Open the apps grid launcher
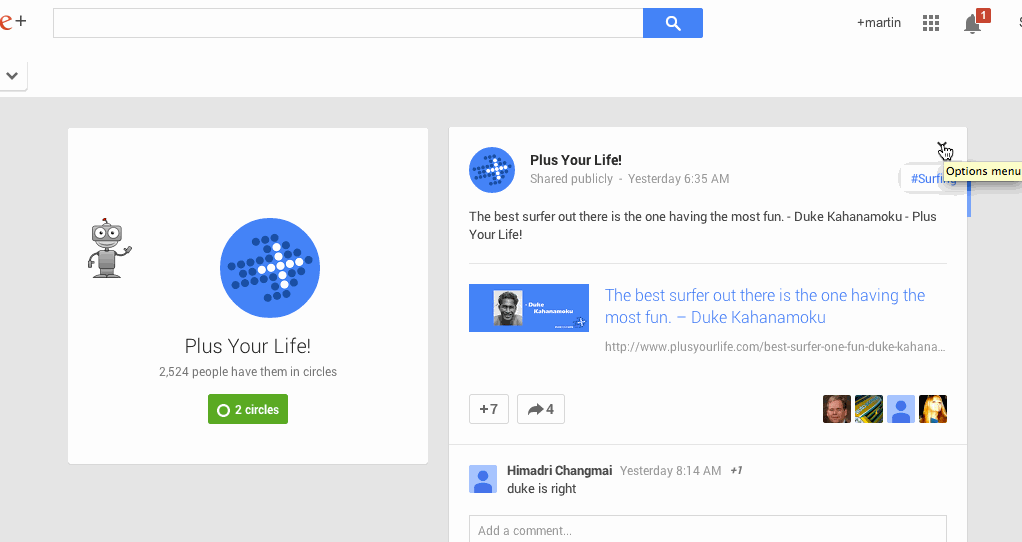This screenshot has height=542, width=1022. coord(931,23)
